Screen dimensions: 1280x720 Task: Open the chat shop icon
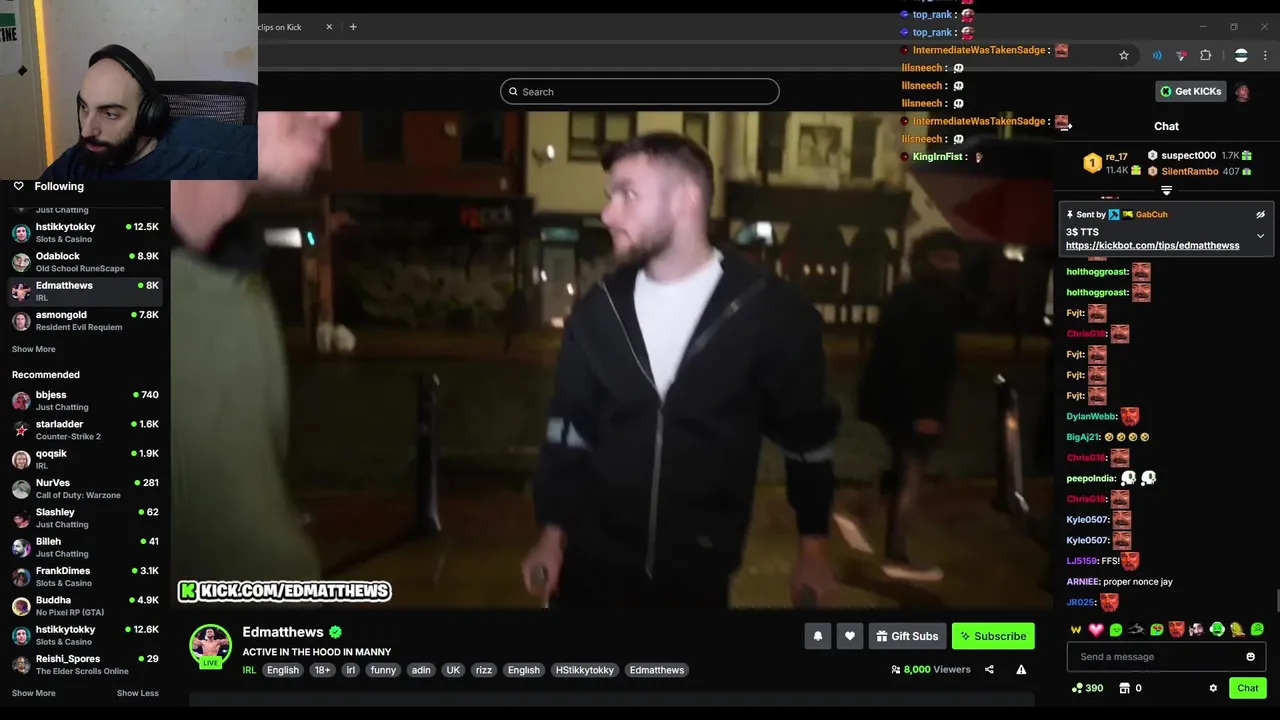(x=1124, y=688)
